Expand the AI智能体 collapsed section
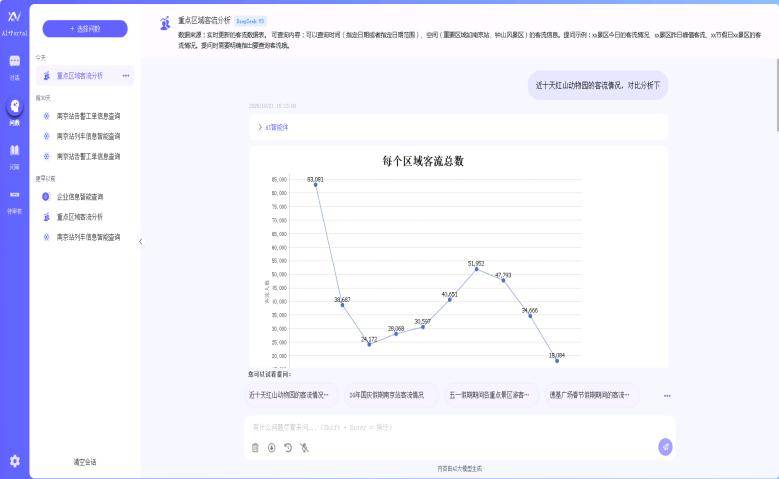The width and height of the screenshot is (779, 479). tap(273, 127)
